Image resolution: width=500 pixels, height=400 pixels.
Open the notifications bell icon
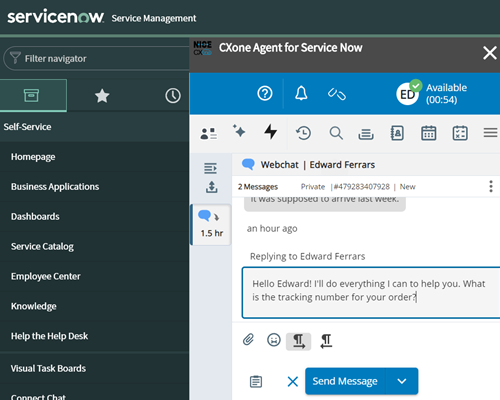(301, 93)
